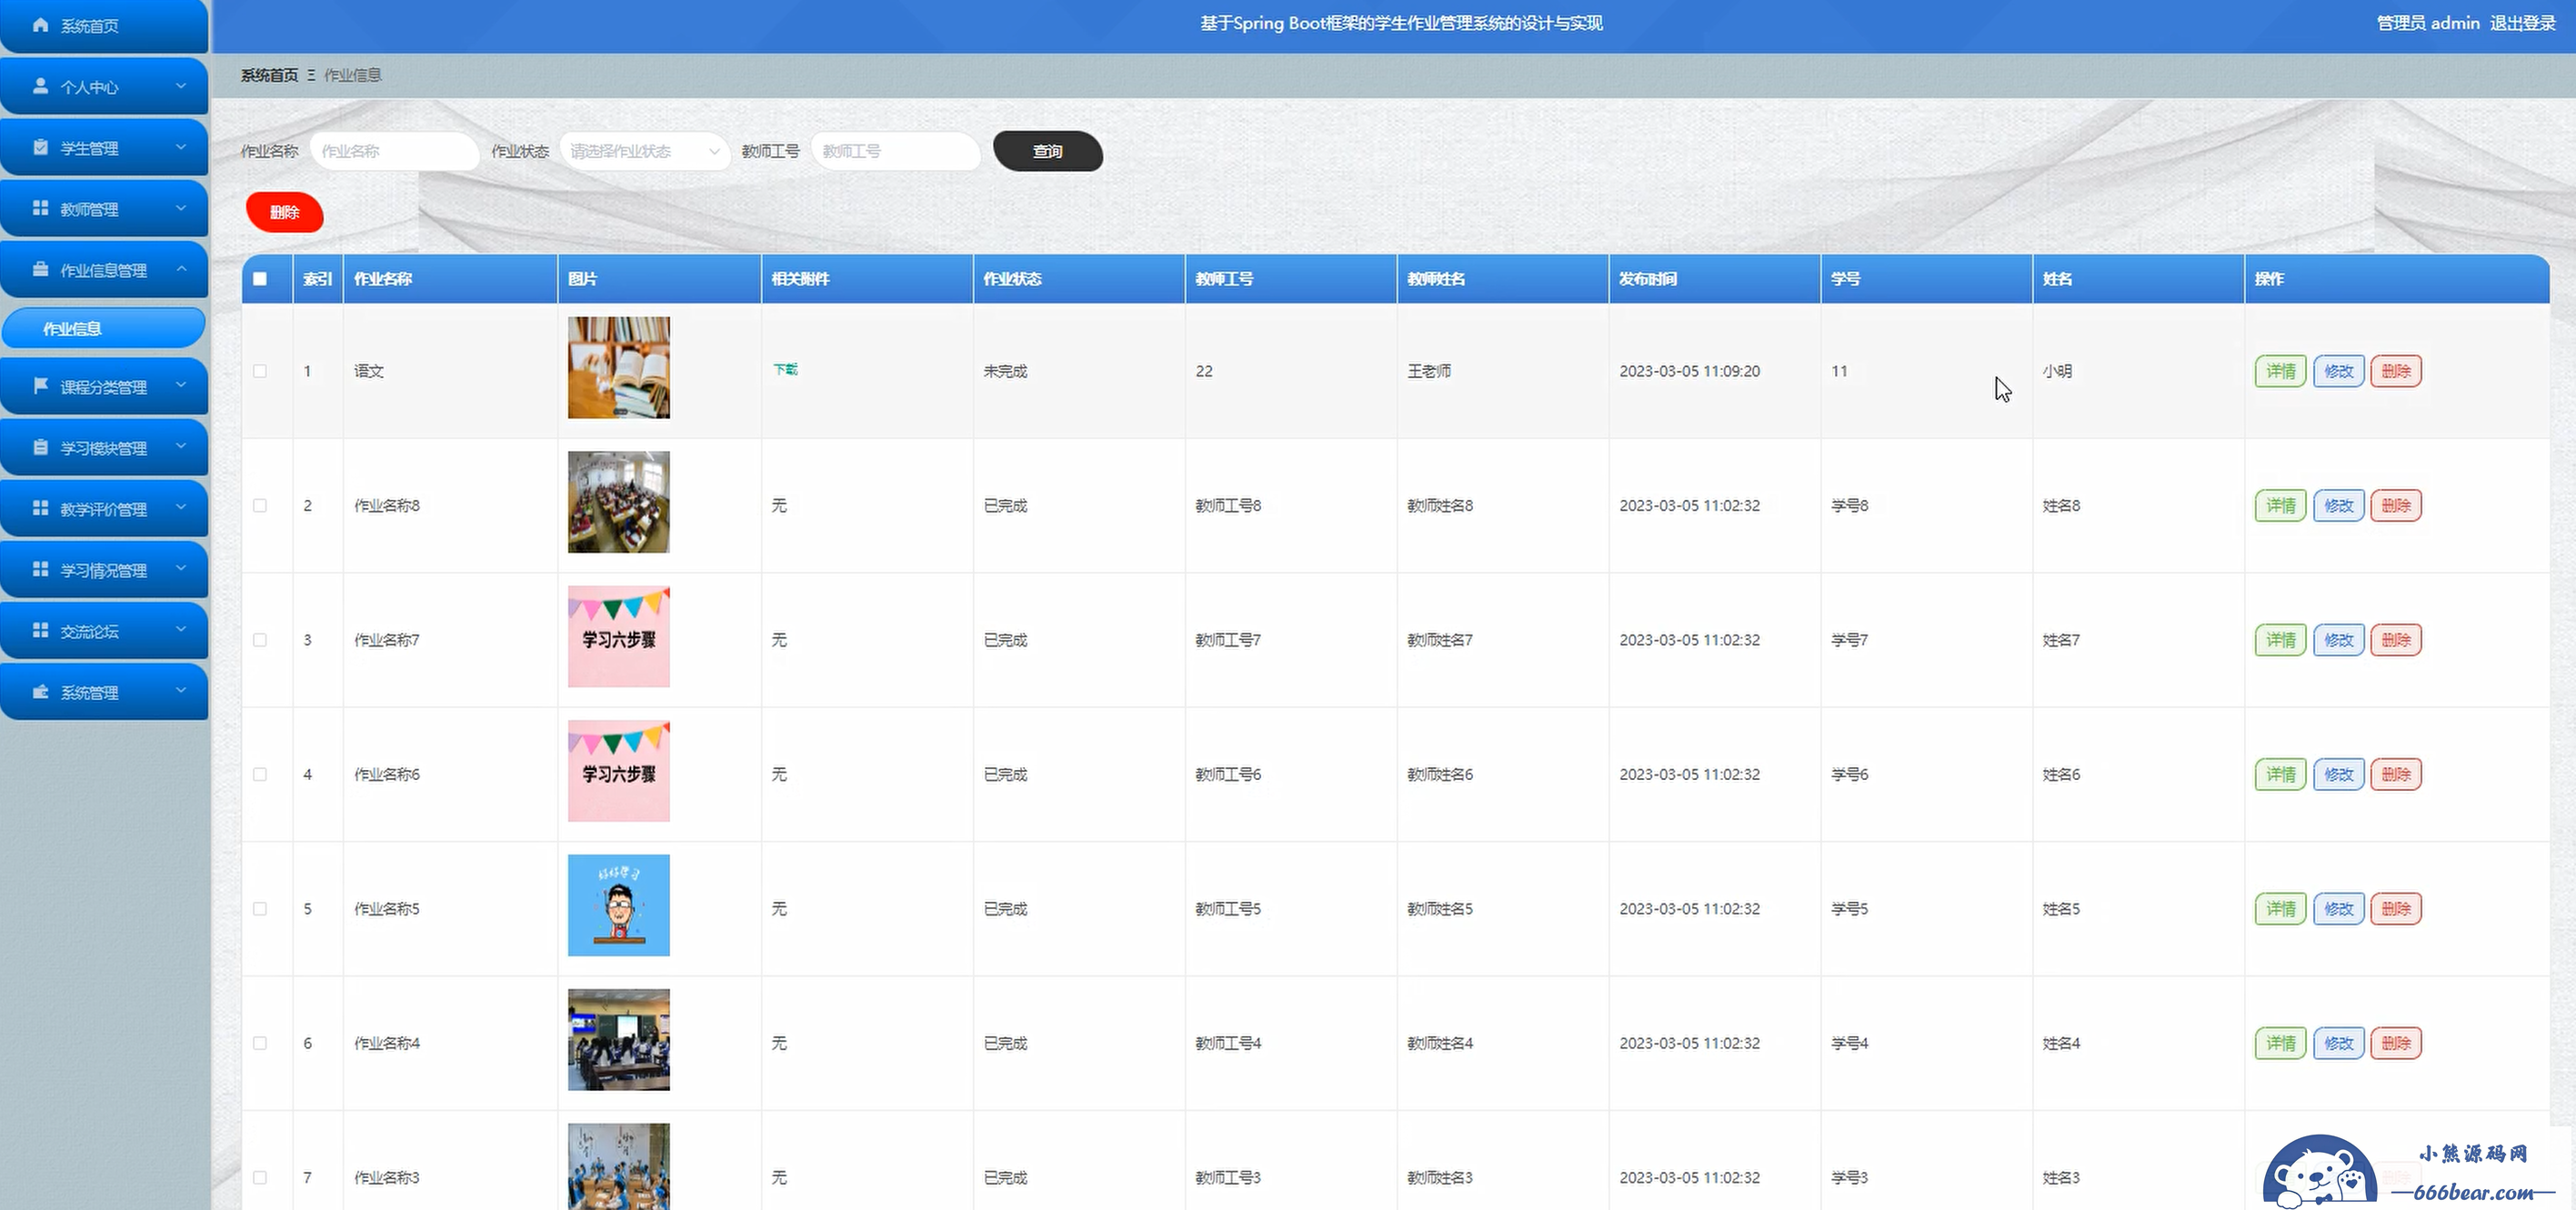
Task: Click the home icon beside 系统首页
Action: click(x=40, y=25)
